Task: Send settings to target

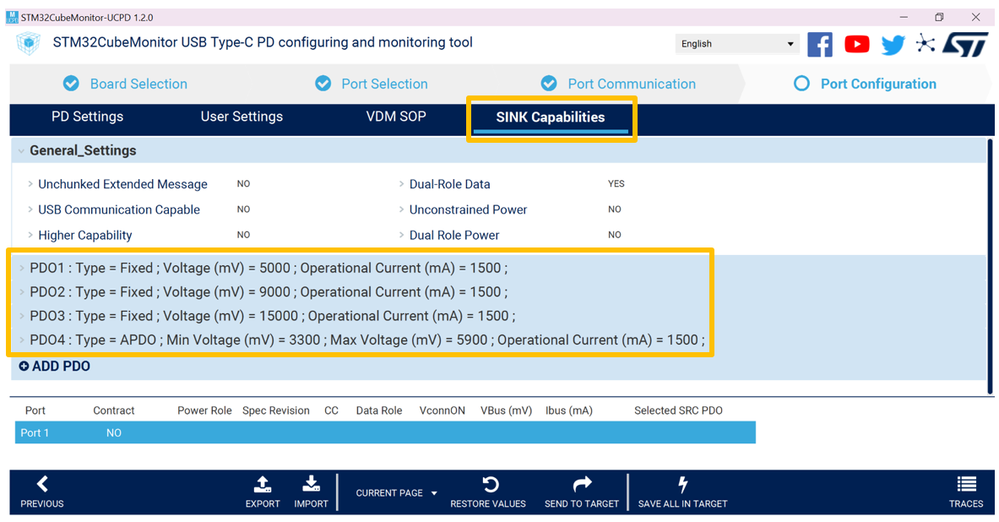Action: 582,490
